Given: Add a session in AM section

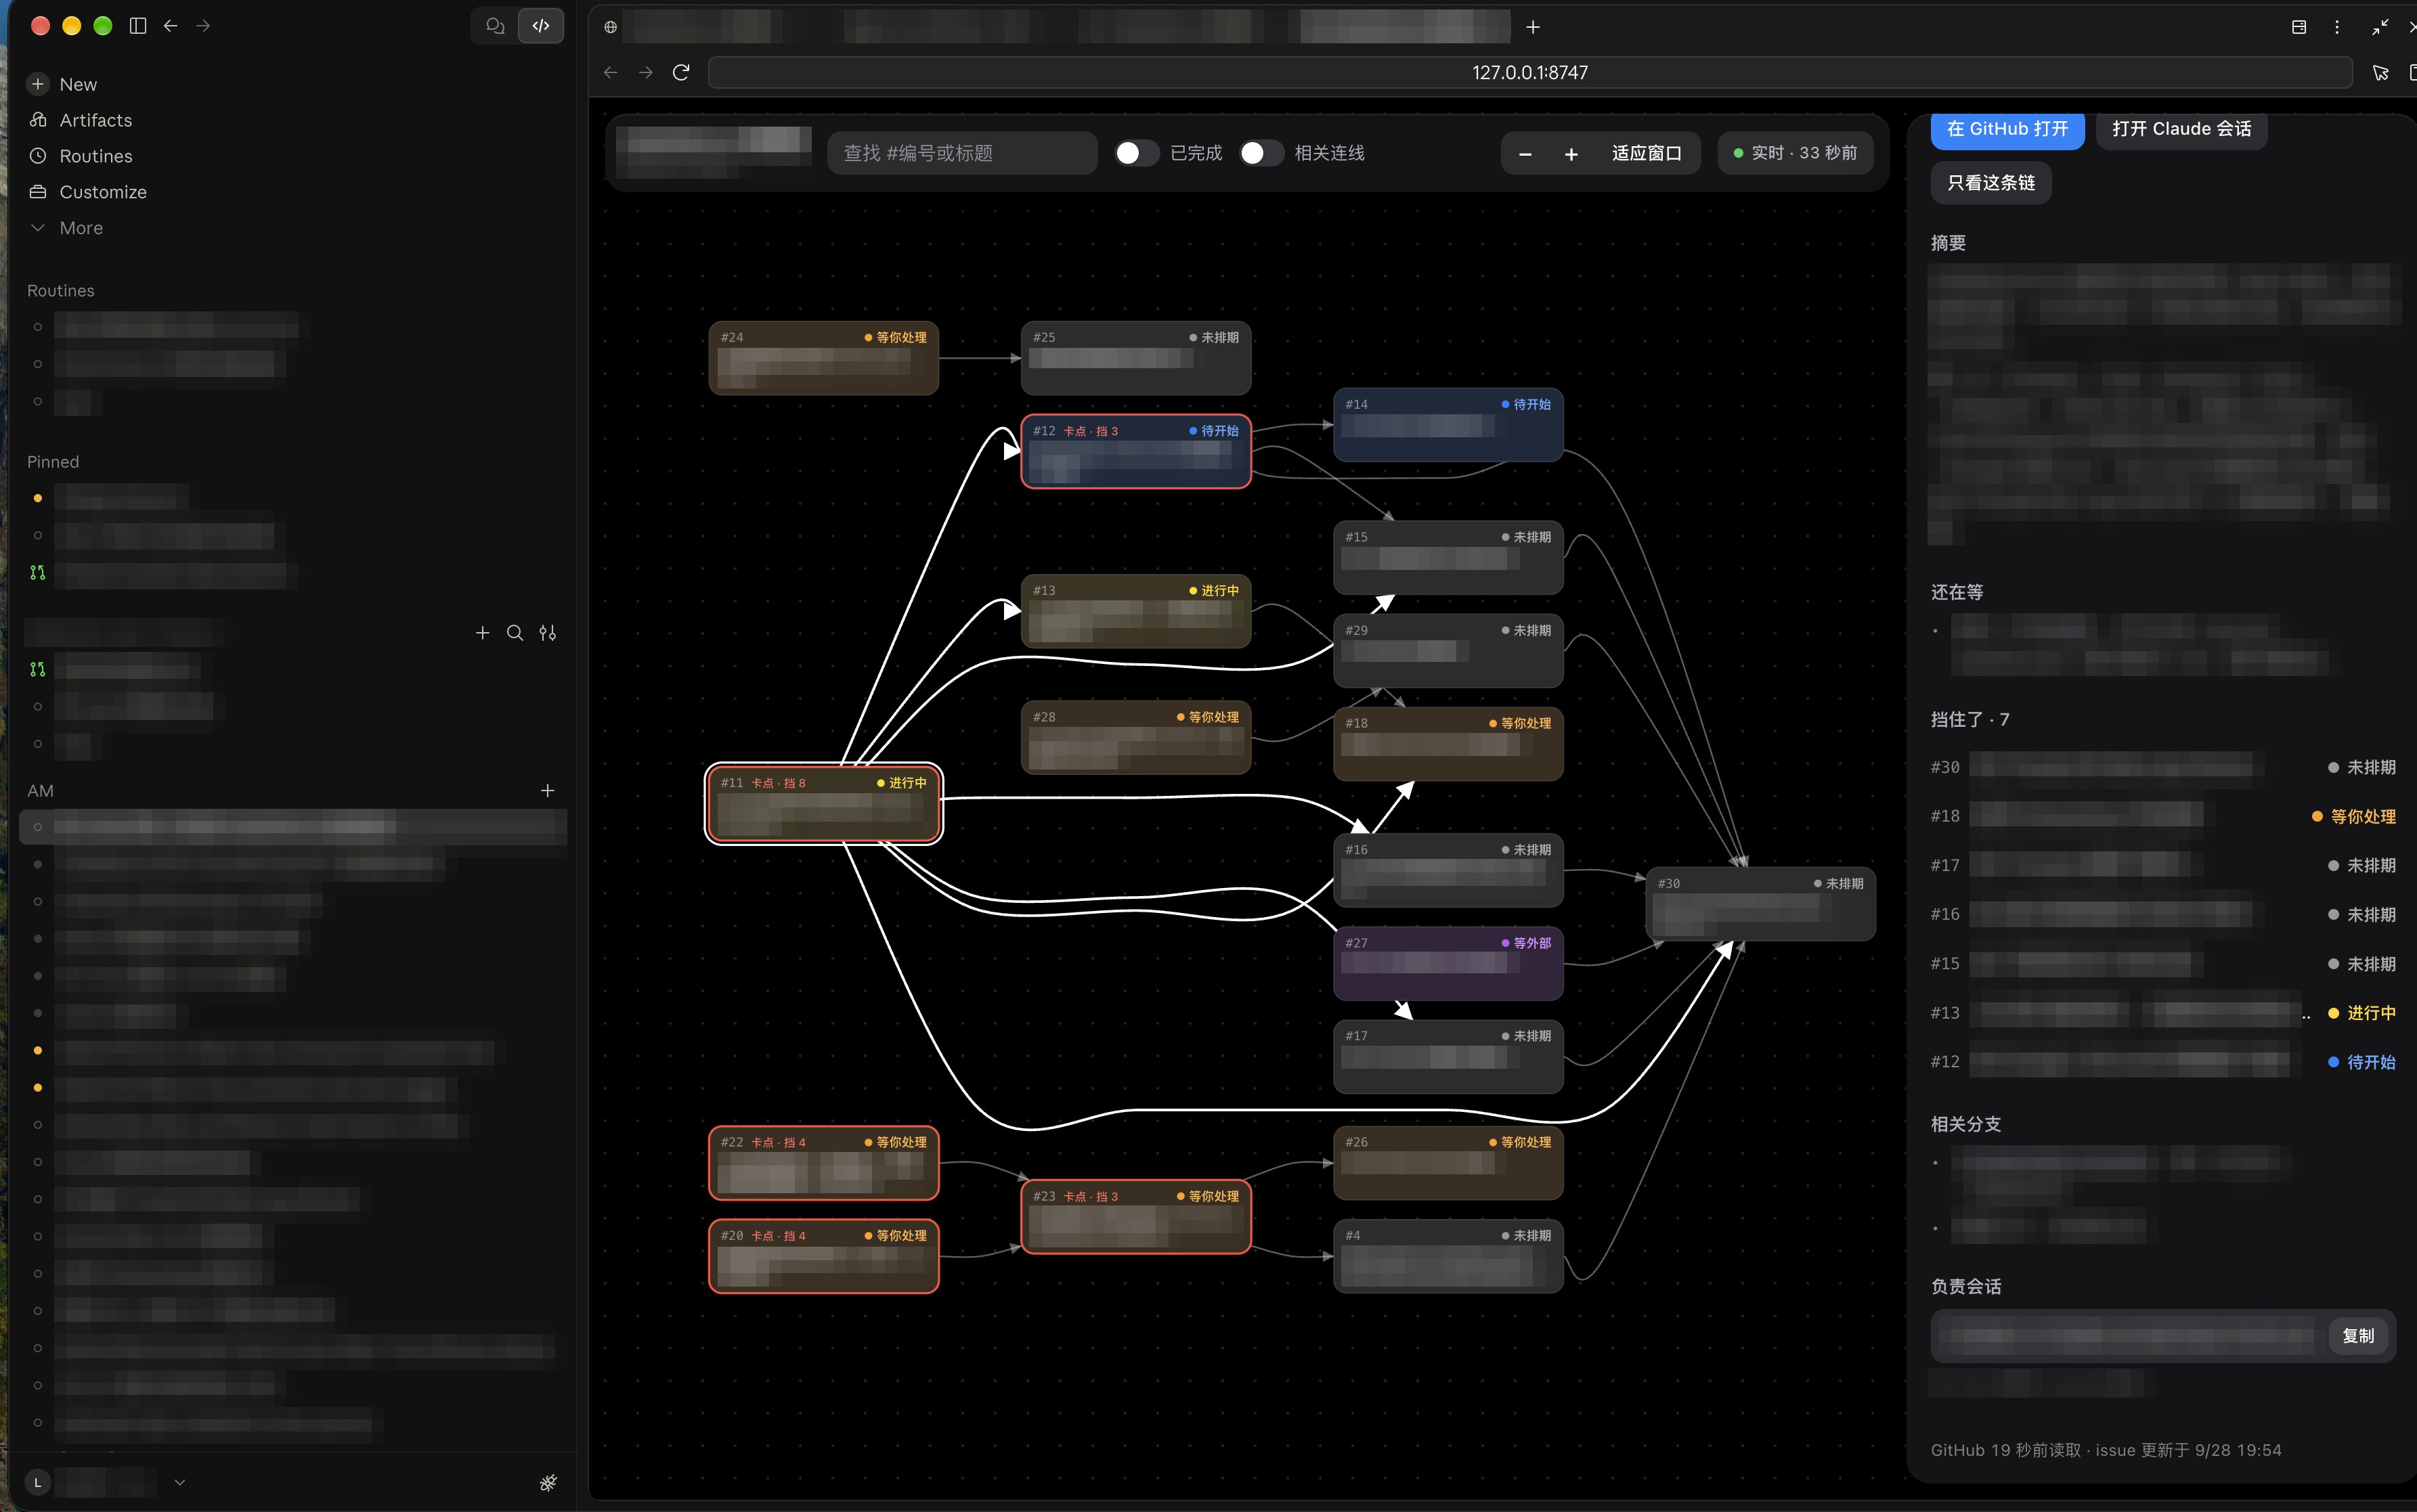Looking at the screenshot, I should coord(548,791).
